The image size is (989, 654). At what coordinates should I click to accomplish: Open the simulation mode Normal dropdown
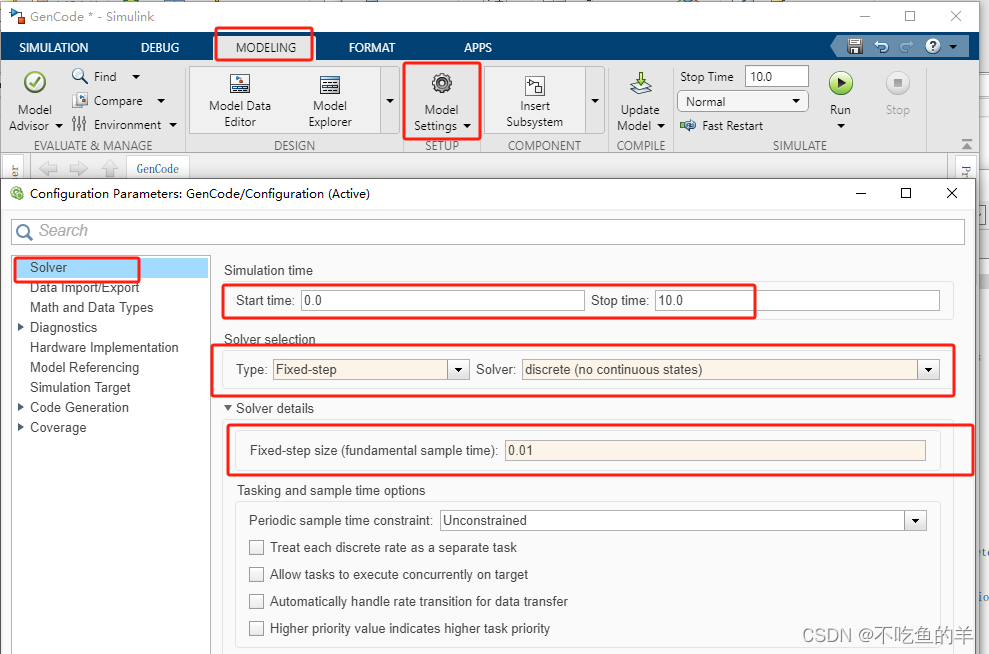743,102
